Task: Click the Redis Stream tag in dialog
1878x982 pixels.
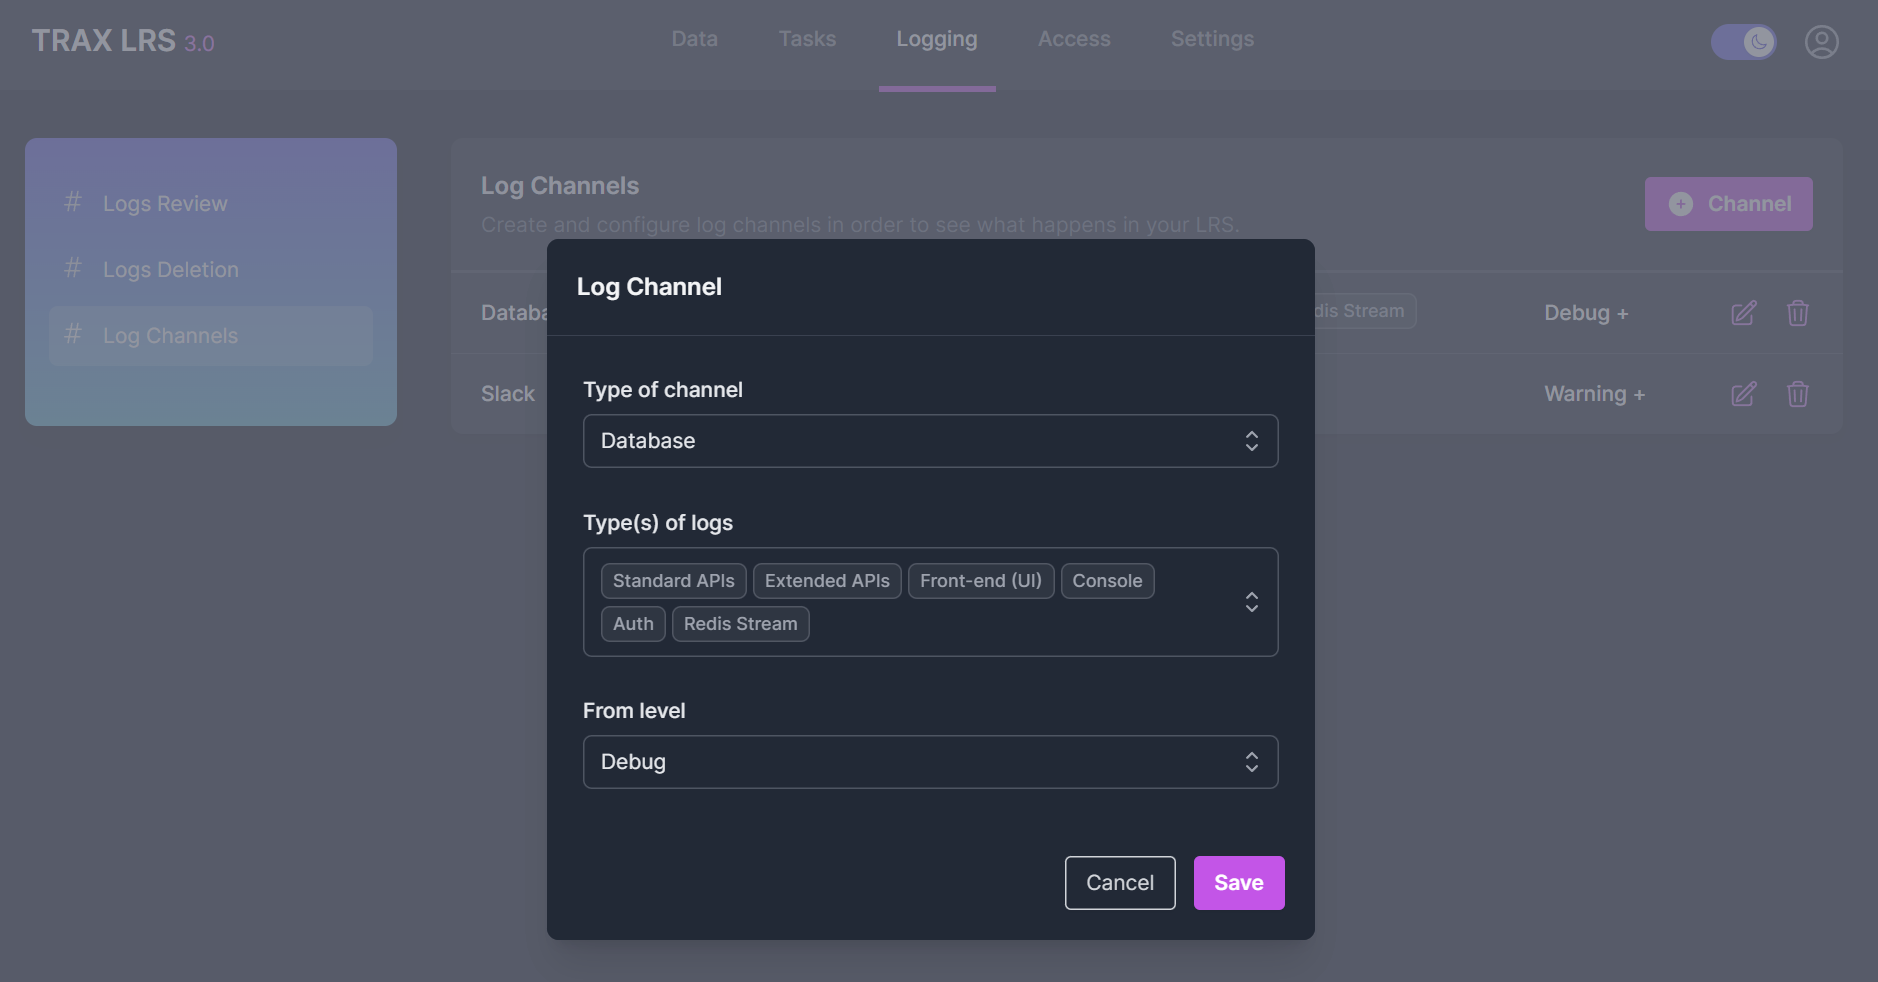Action: 740,624
